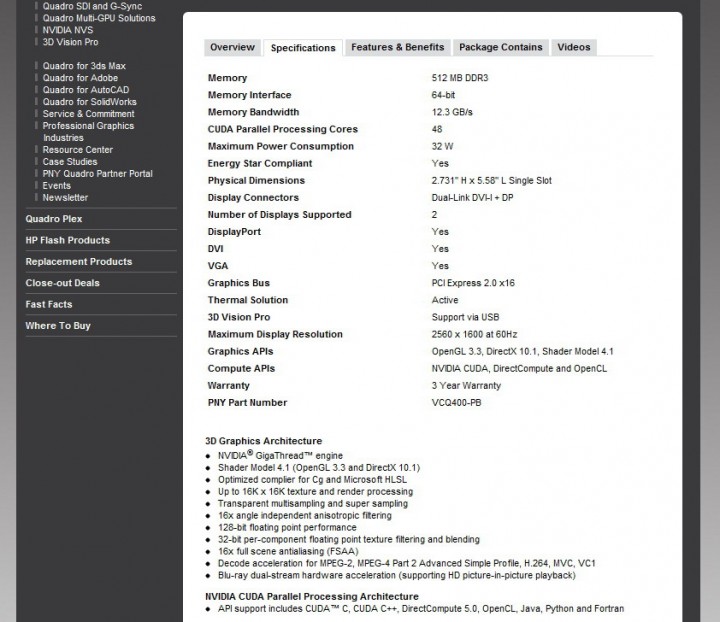
Task: Select the Specifications tab
Action: point(303,48)
